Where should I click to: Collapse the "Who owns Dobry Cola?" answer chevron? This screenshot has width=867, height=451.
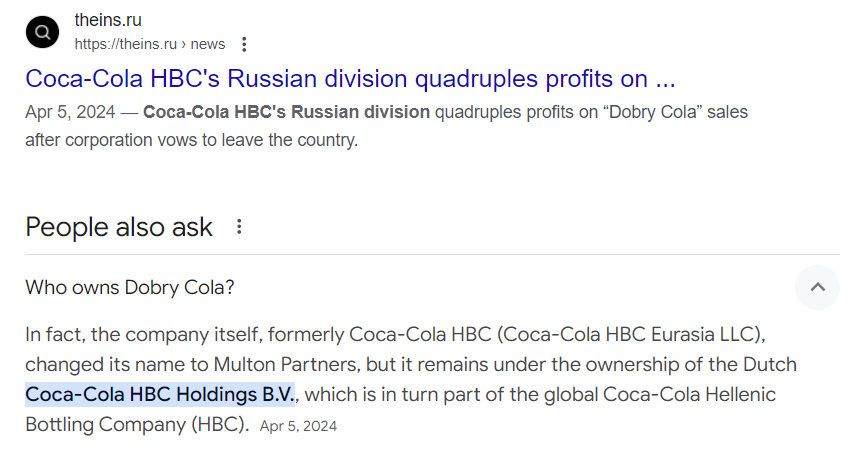click(817, 288)
